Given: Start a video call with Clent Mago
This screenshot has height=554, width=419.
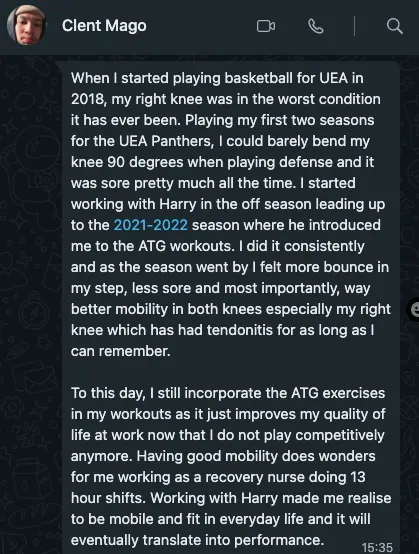Looking at the screenshot, I should point(266,26).
